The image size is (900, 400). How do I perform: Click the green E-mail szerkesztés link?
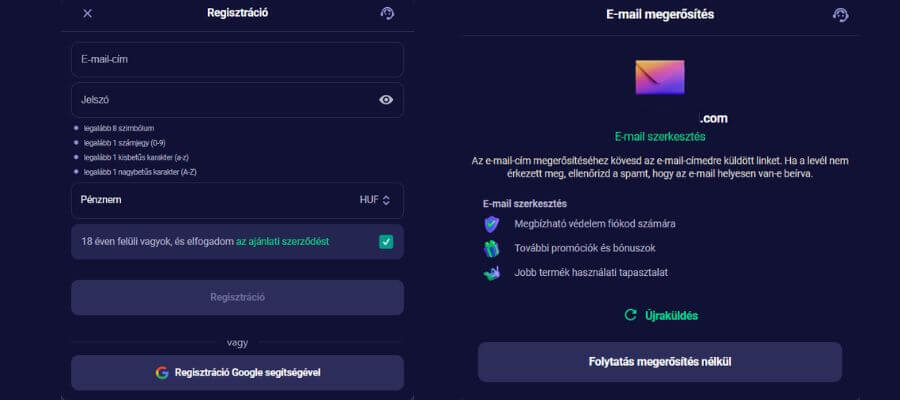pos(660,136)
